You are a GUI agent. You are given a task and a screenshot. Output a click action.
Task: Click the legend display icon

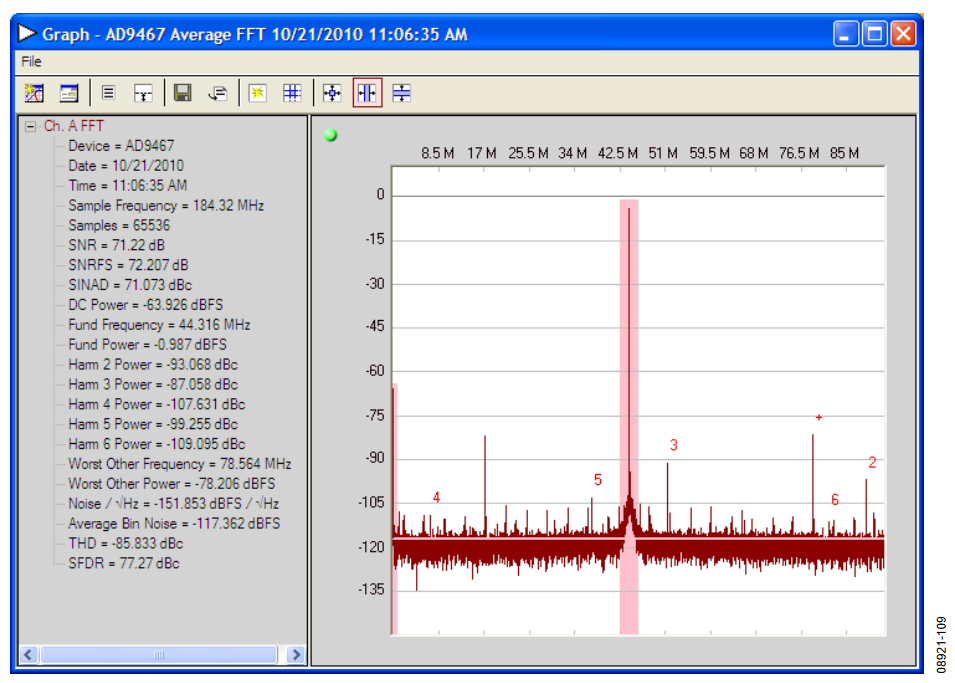[67, 92]
